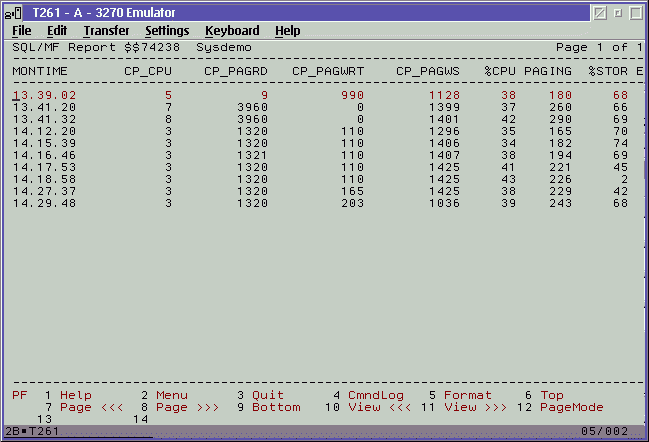The width and height of the screenshot is (649, 442).
Task: Click the PF 13 key number
Action: coord(44,419)
